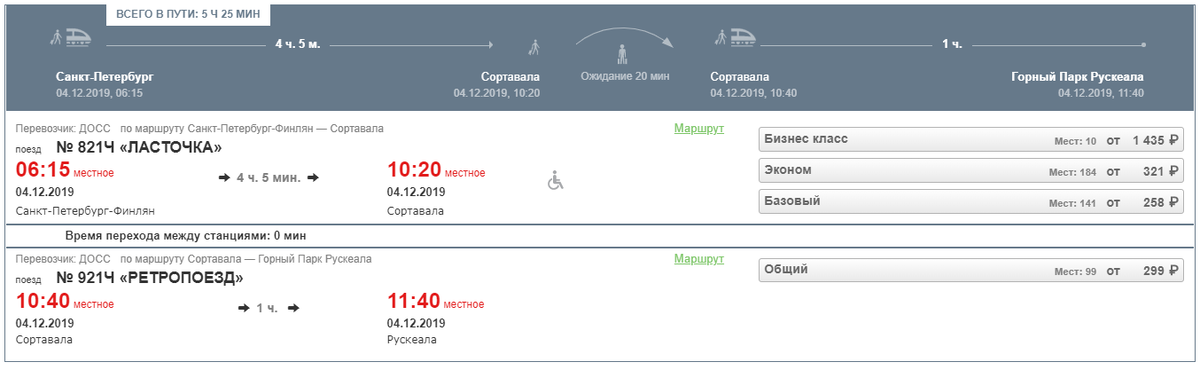Click arrival time 11:40 местное
The image size is (1200, 370).
435,300
